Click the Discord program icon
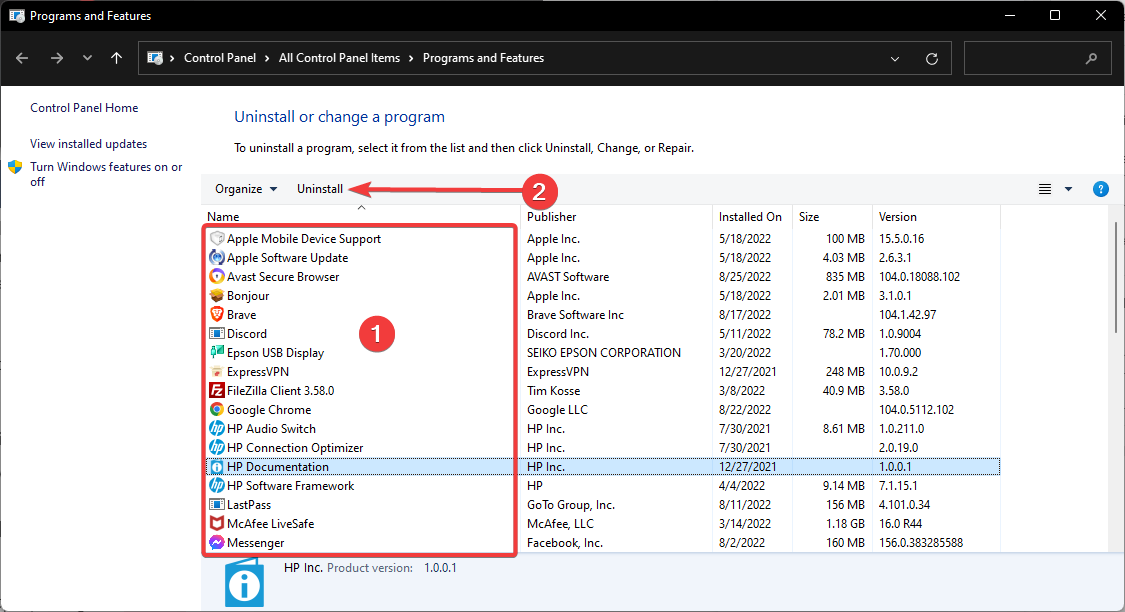1125x612 pixels. click(x=217, y=334)
